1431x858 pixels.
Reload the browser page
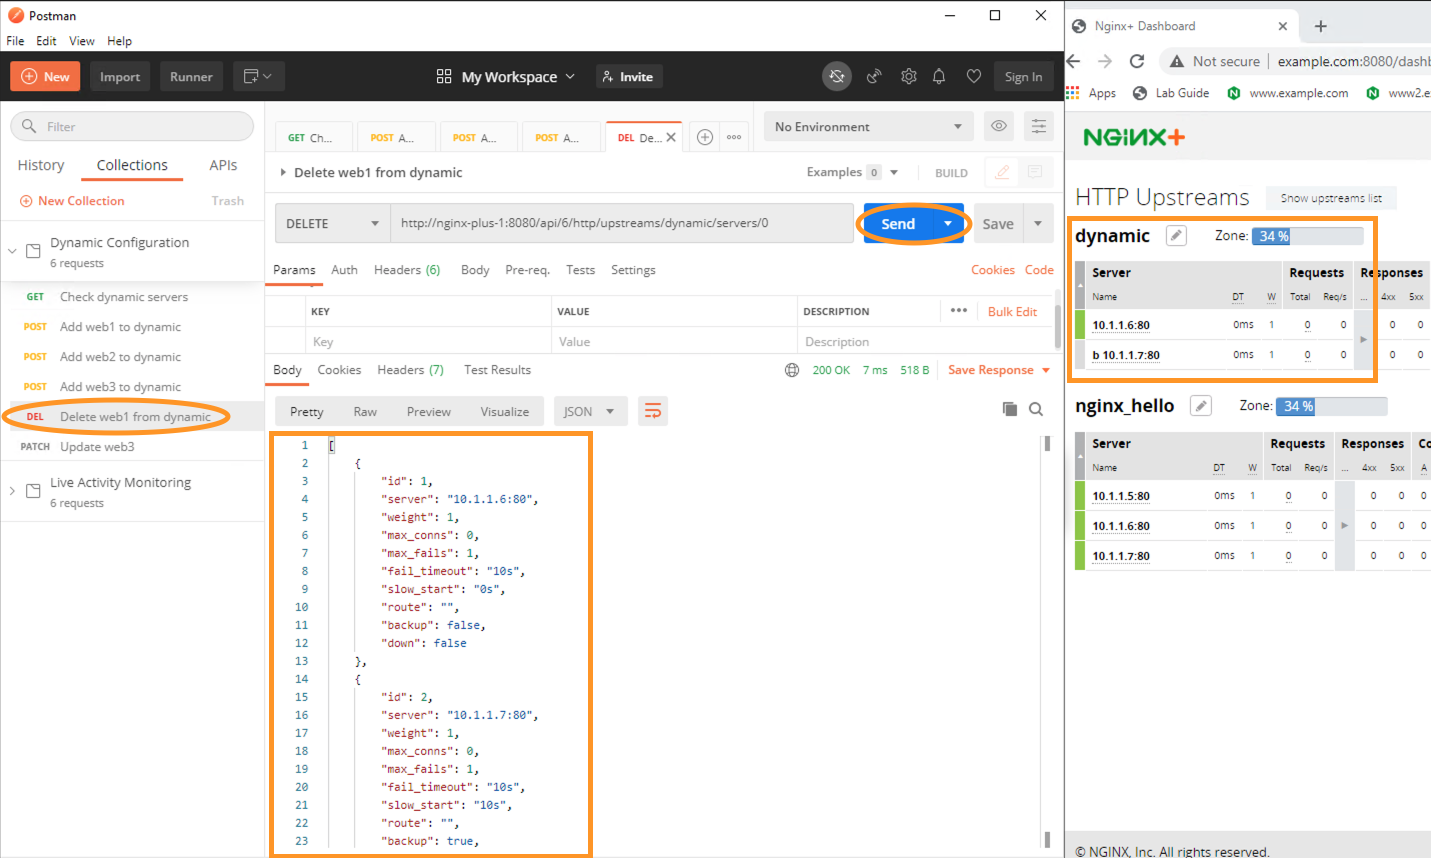pos(1137,61)
